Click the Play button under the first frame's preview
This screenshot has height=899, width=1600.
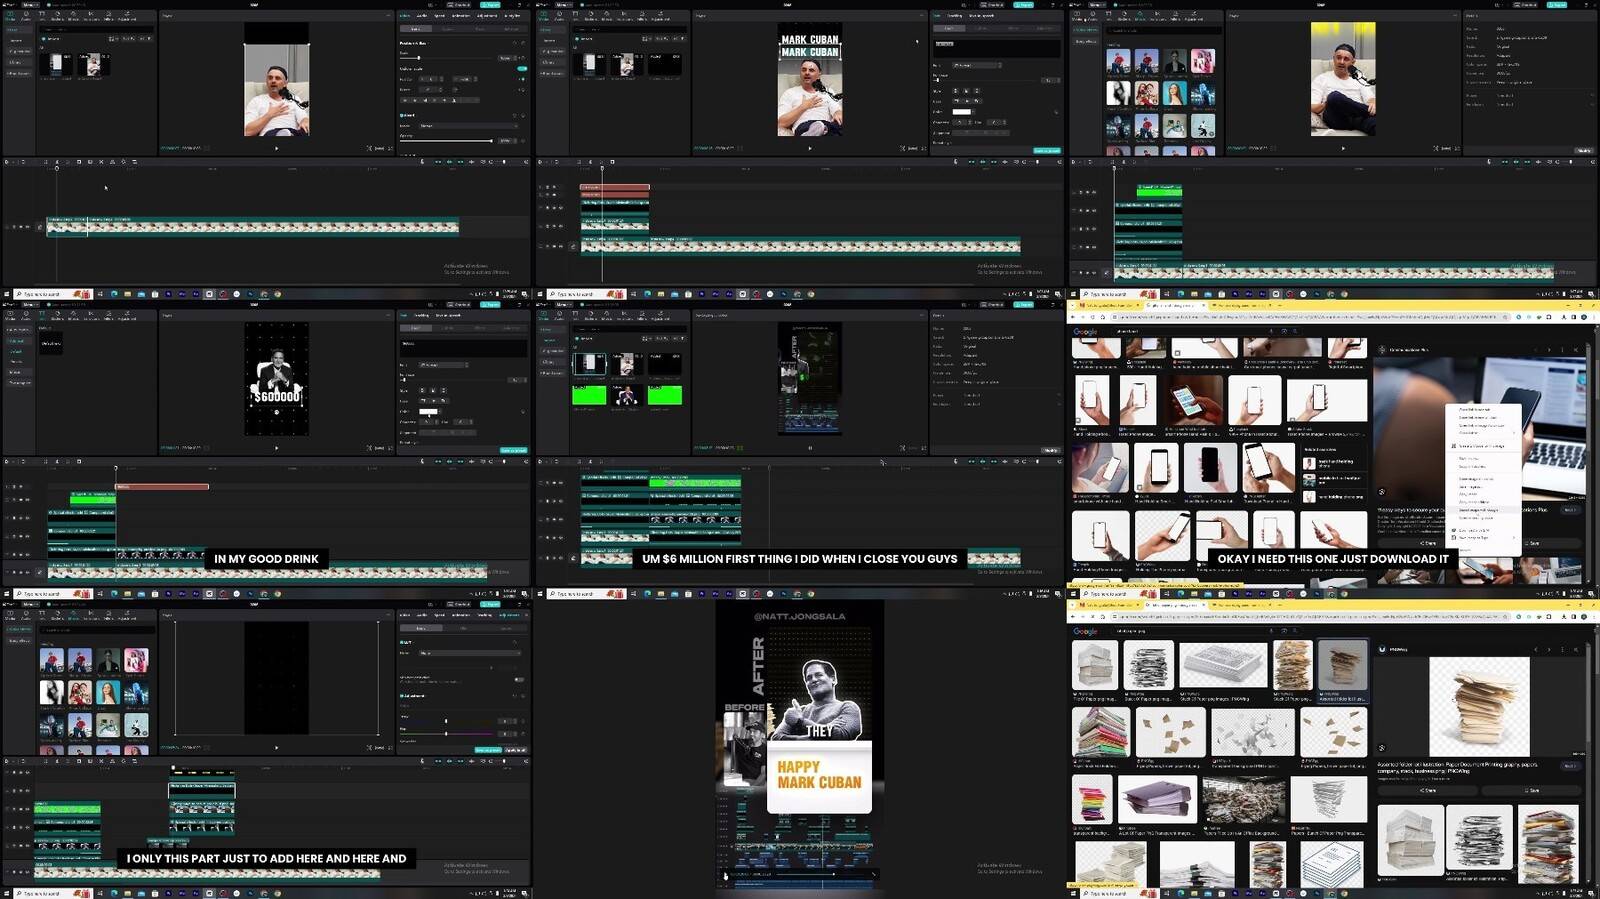click(x=277, y=148)
